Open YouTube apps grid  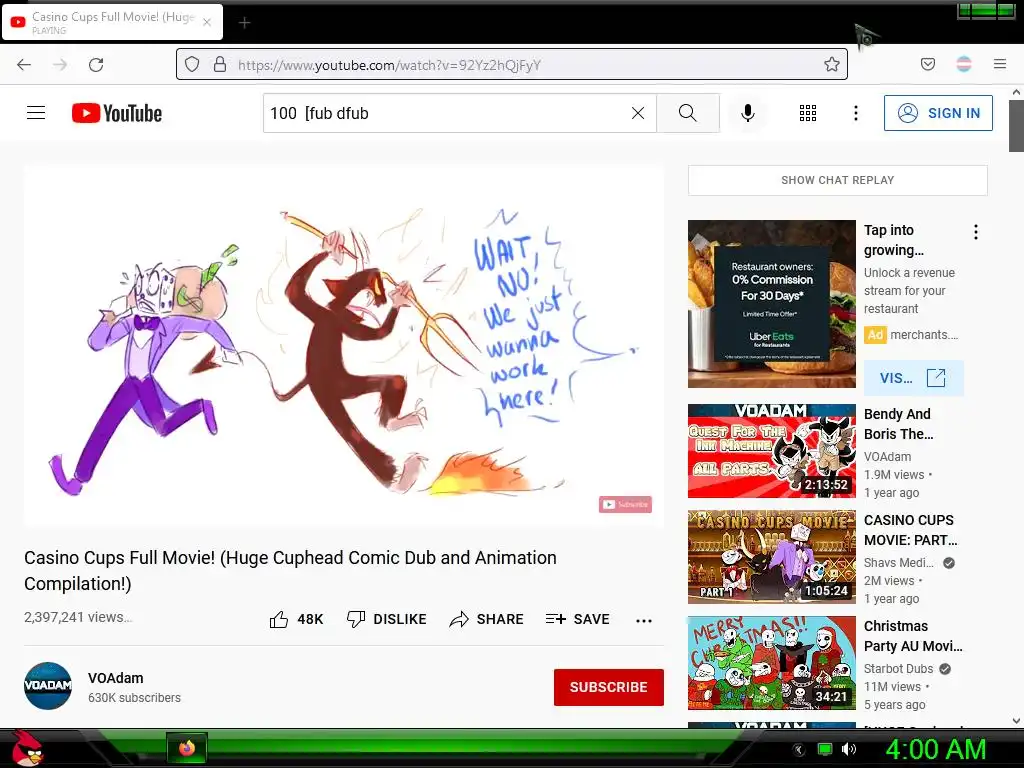pyautogui.click(x=808, y=113)
